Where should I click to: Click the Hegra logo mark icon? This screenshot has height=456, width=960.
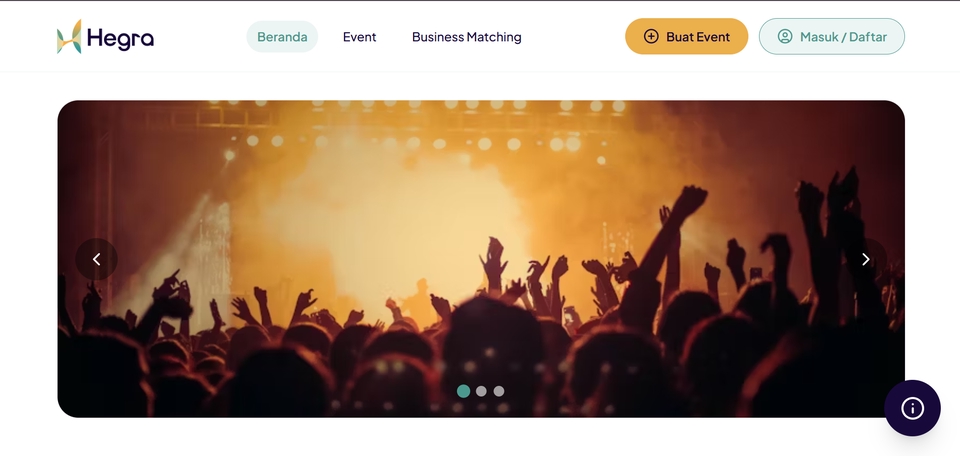69,37
